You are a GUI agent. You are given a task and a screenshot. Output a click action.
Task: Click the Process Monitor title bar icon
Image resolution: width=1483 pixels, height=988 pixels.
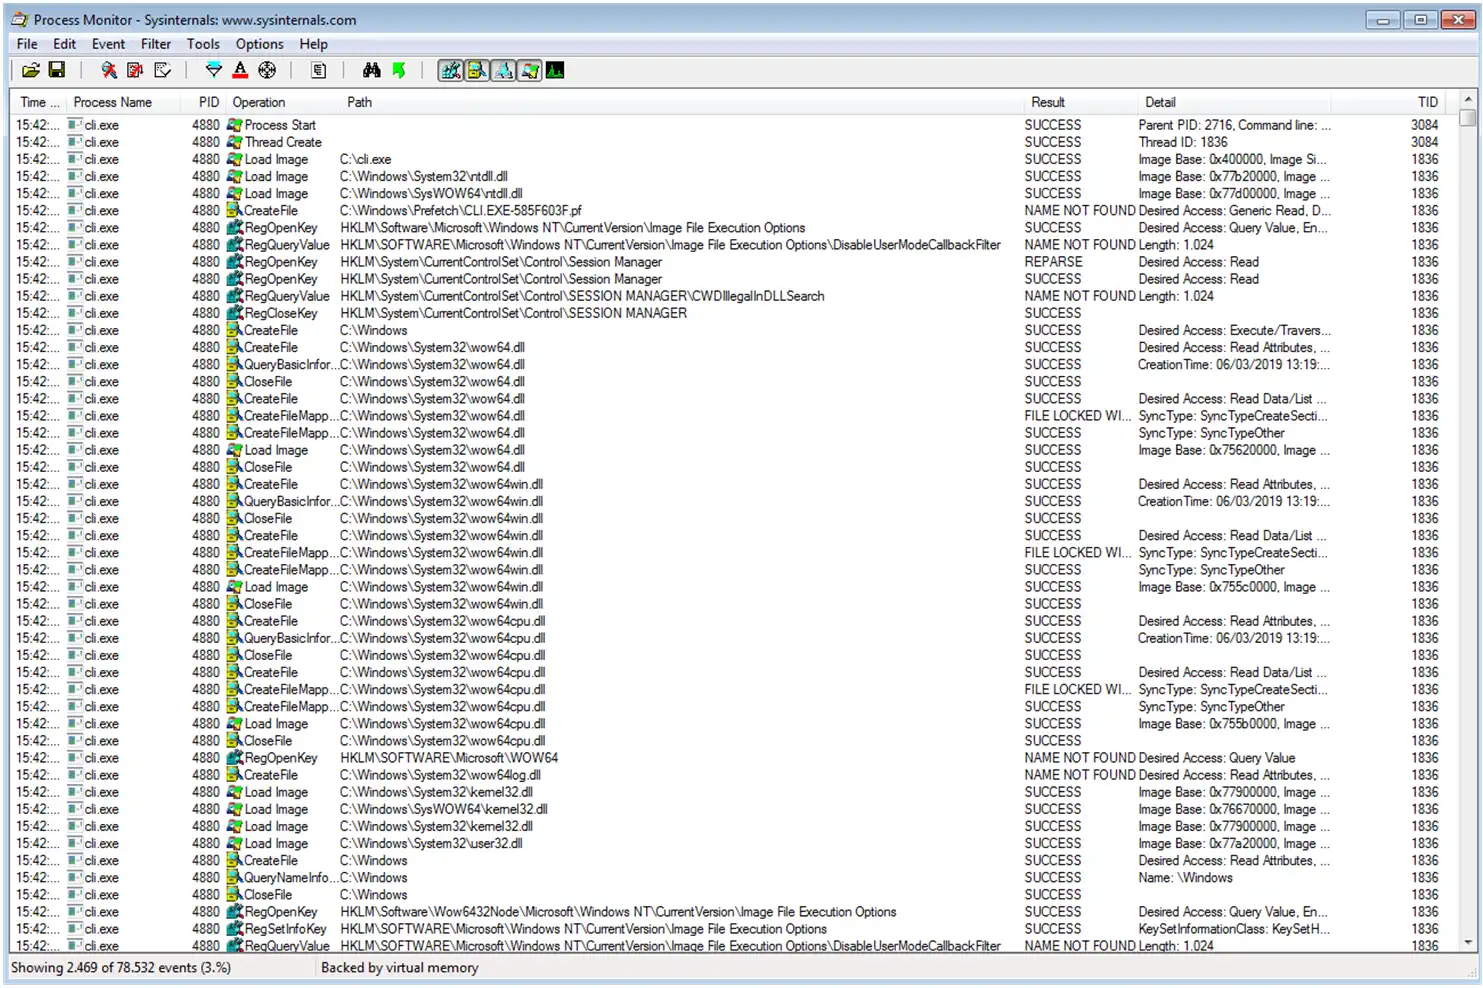(20, 19)
